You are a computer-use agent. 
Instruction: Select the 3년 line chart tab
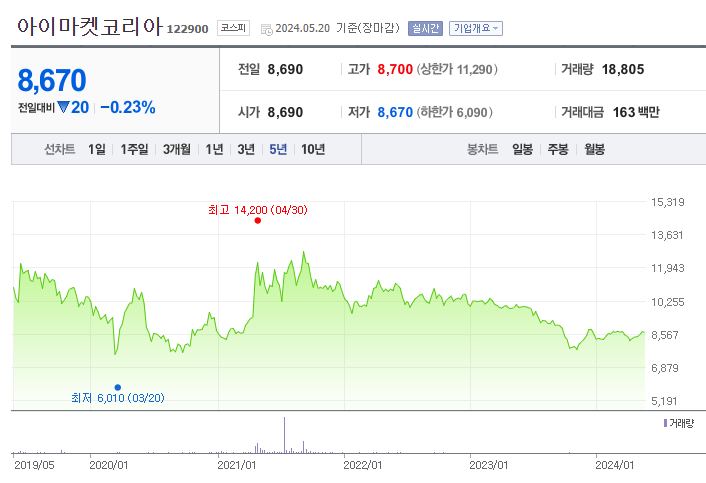click(246, 149)
